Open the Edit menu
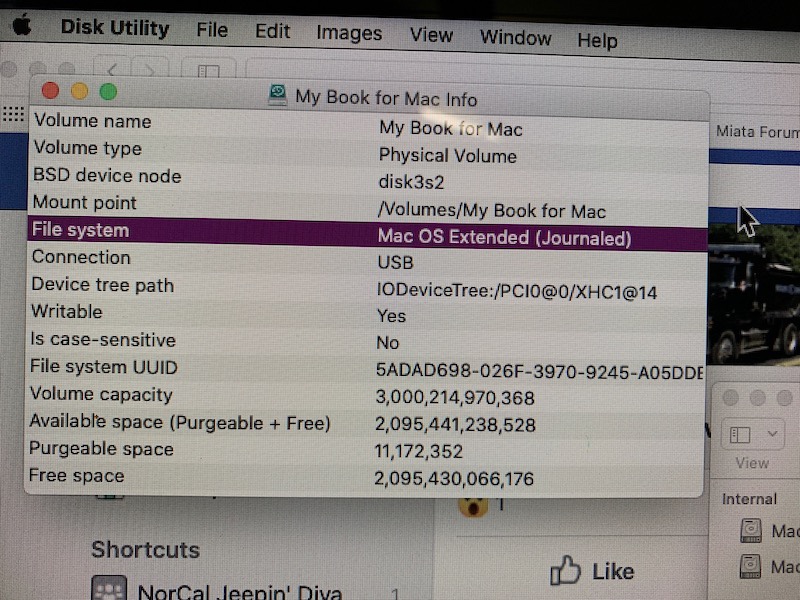The height and width of the screenshot is (600, 800). [x=272, y=32]
